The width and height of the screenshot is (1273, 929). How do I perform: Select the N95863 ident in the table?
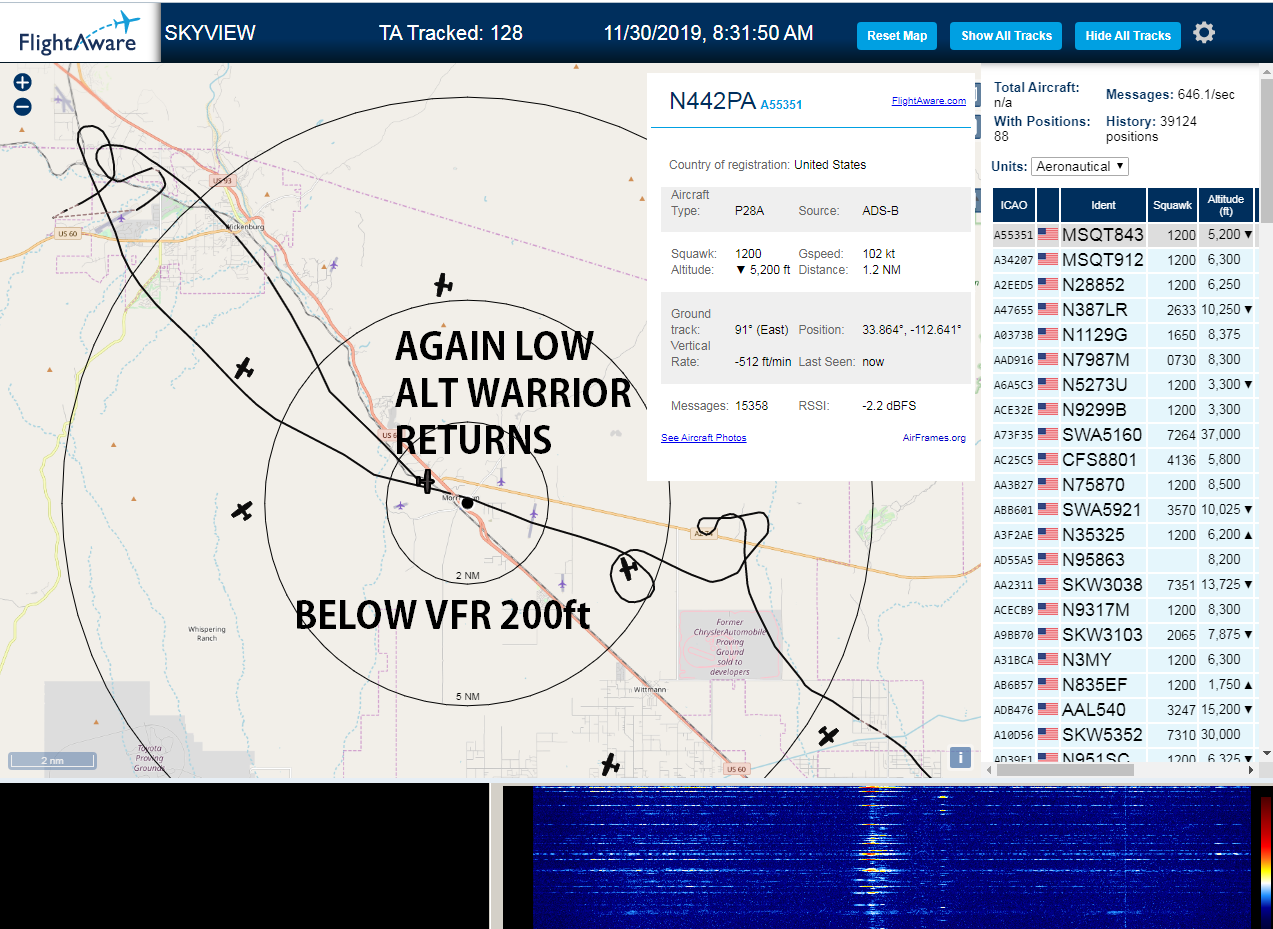click(x=1093, y=560)
